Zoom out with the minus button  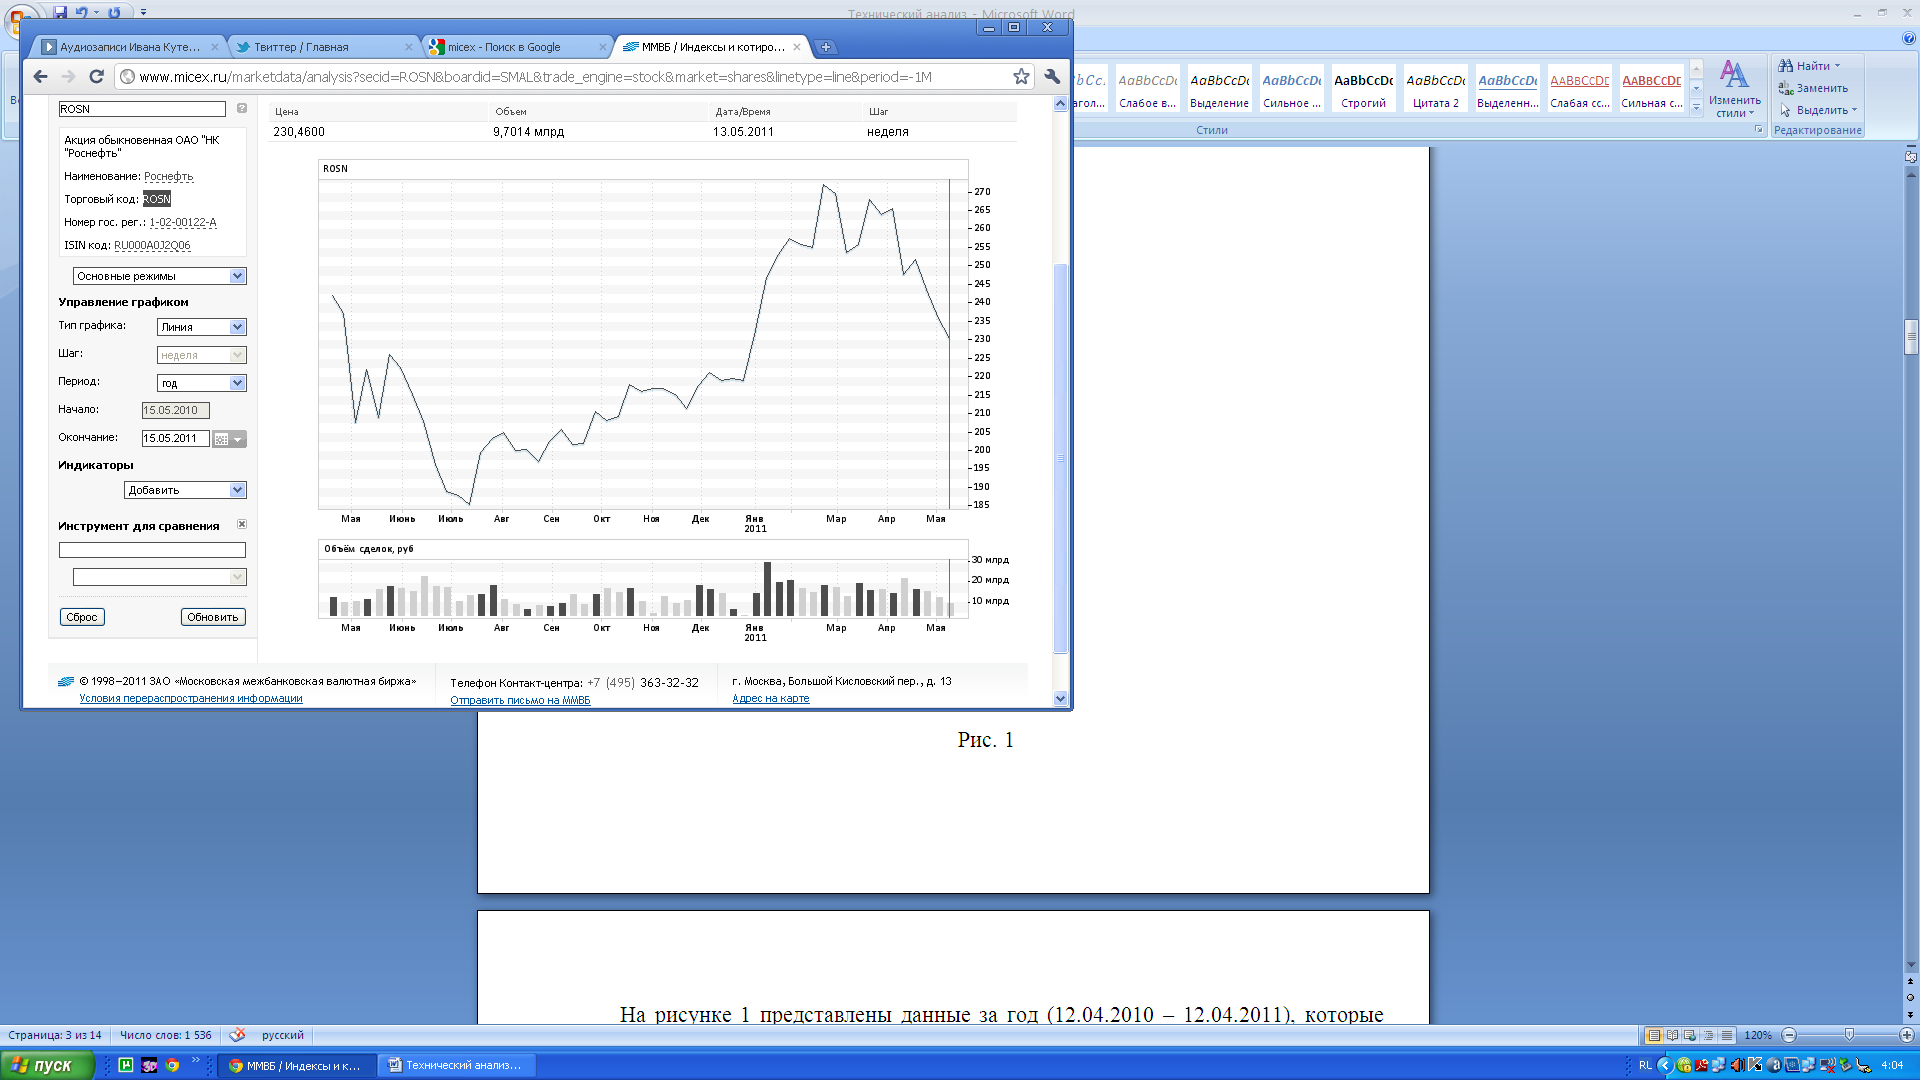[1789, 1035]
